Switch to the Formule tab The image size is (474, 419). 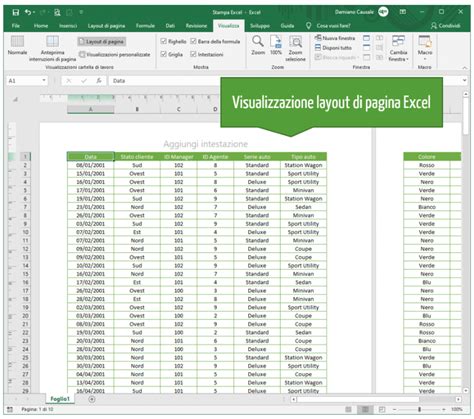[145, 26]
